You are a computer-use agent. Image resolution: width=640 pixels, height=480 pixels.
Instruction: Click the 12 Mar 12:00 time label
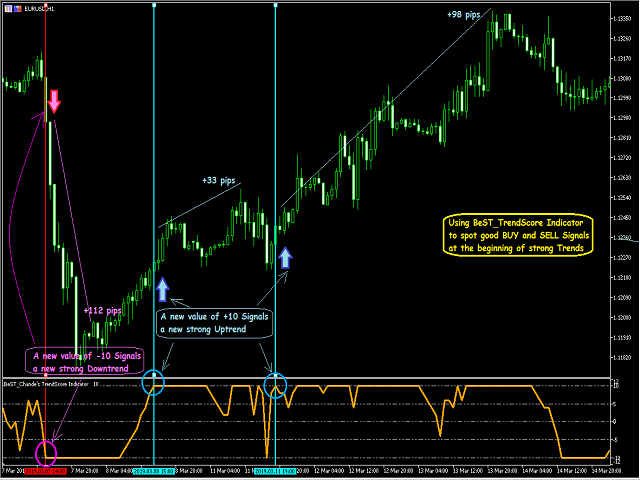[x=363, y=471]
